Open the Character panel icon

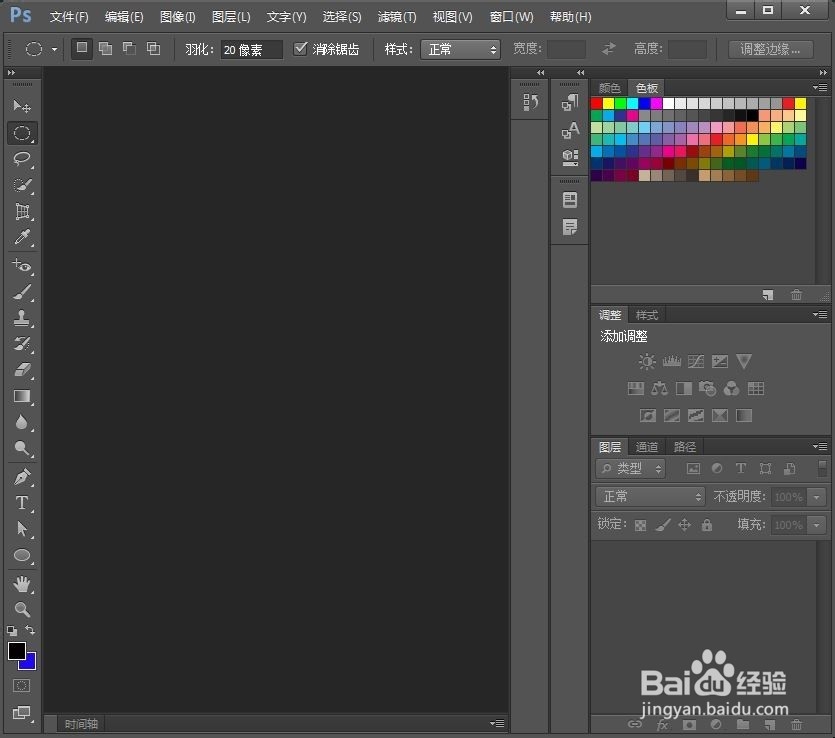click(570, 130)
